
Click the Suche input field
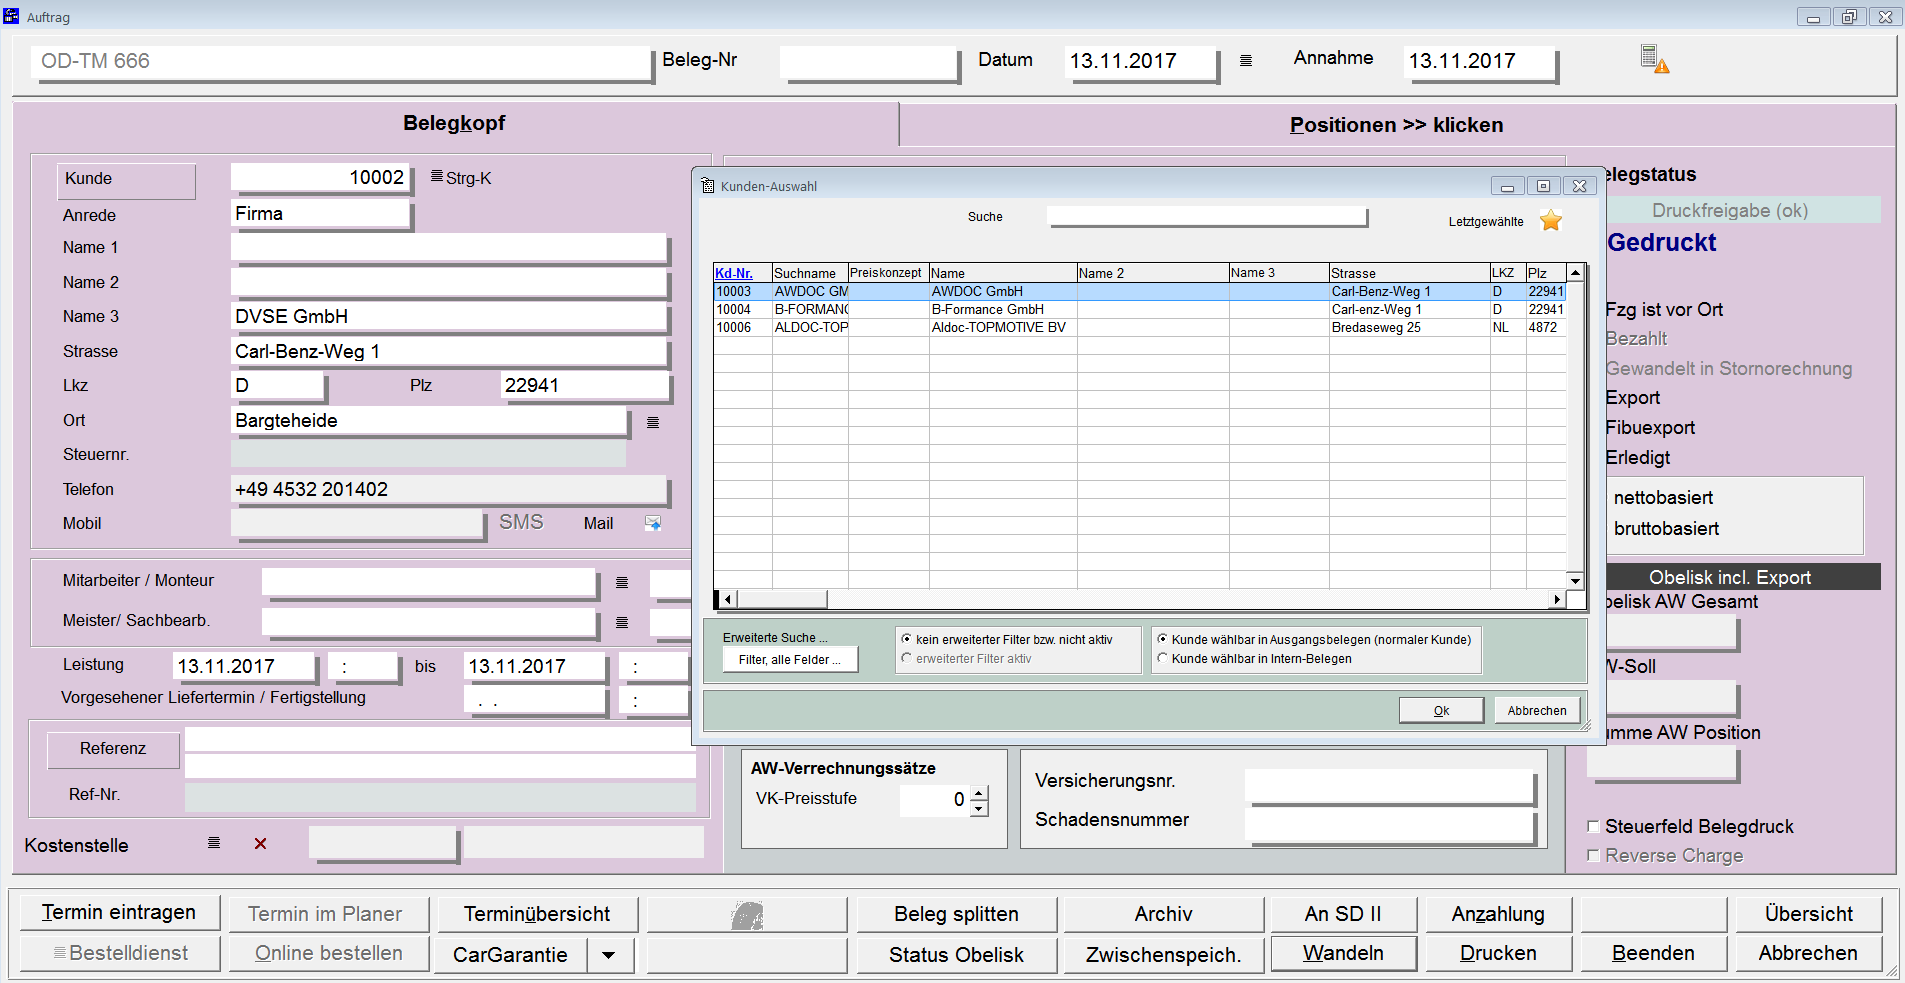[1206, 217]
